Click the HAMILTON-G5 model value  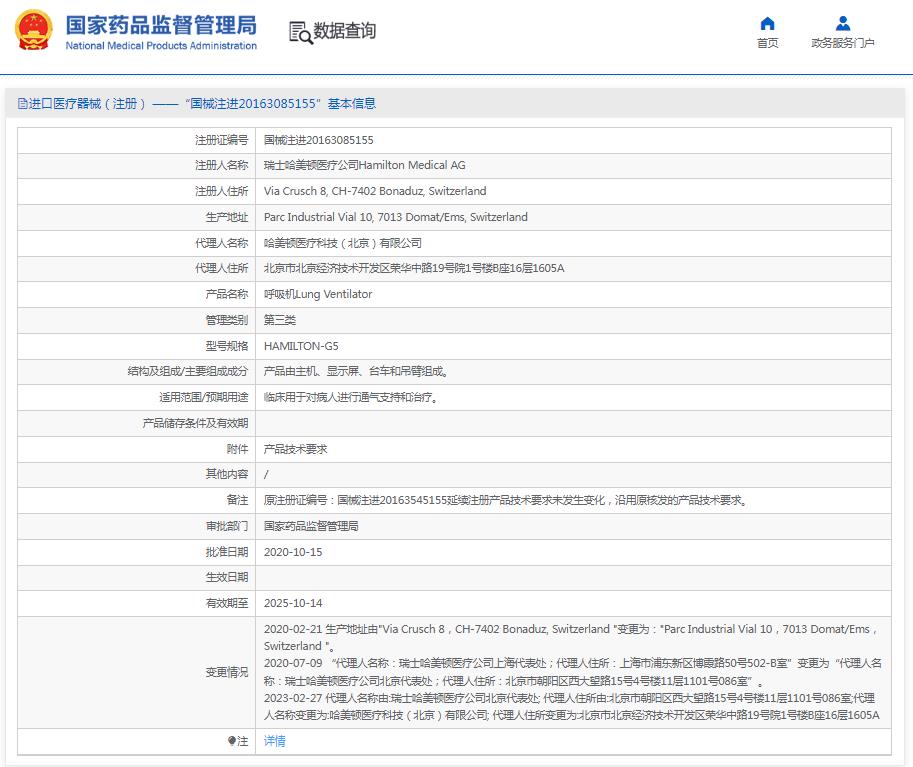(x=301, y=346)
